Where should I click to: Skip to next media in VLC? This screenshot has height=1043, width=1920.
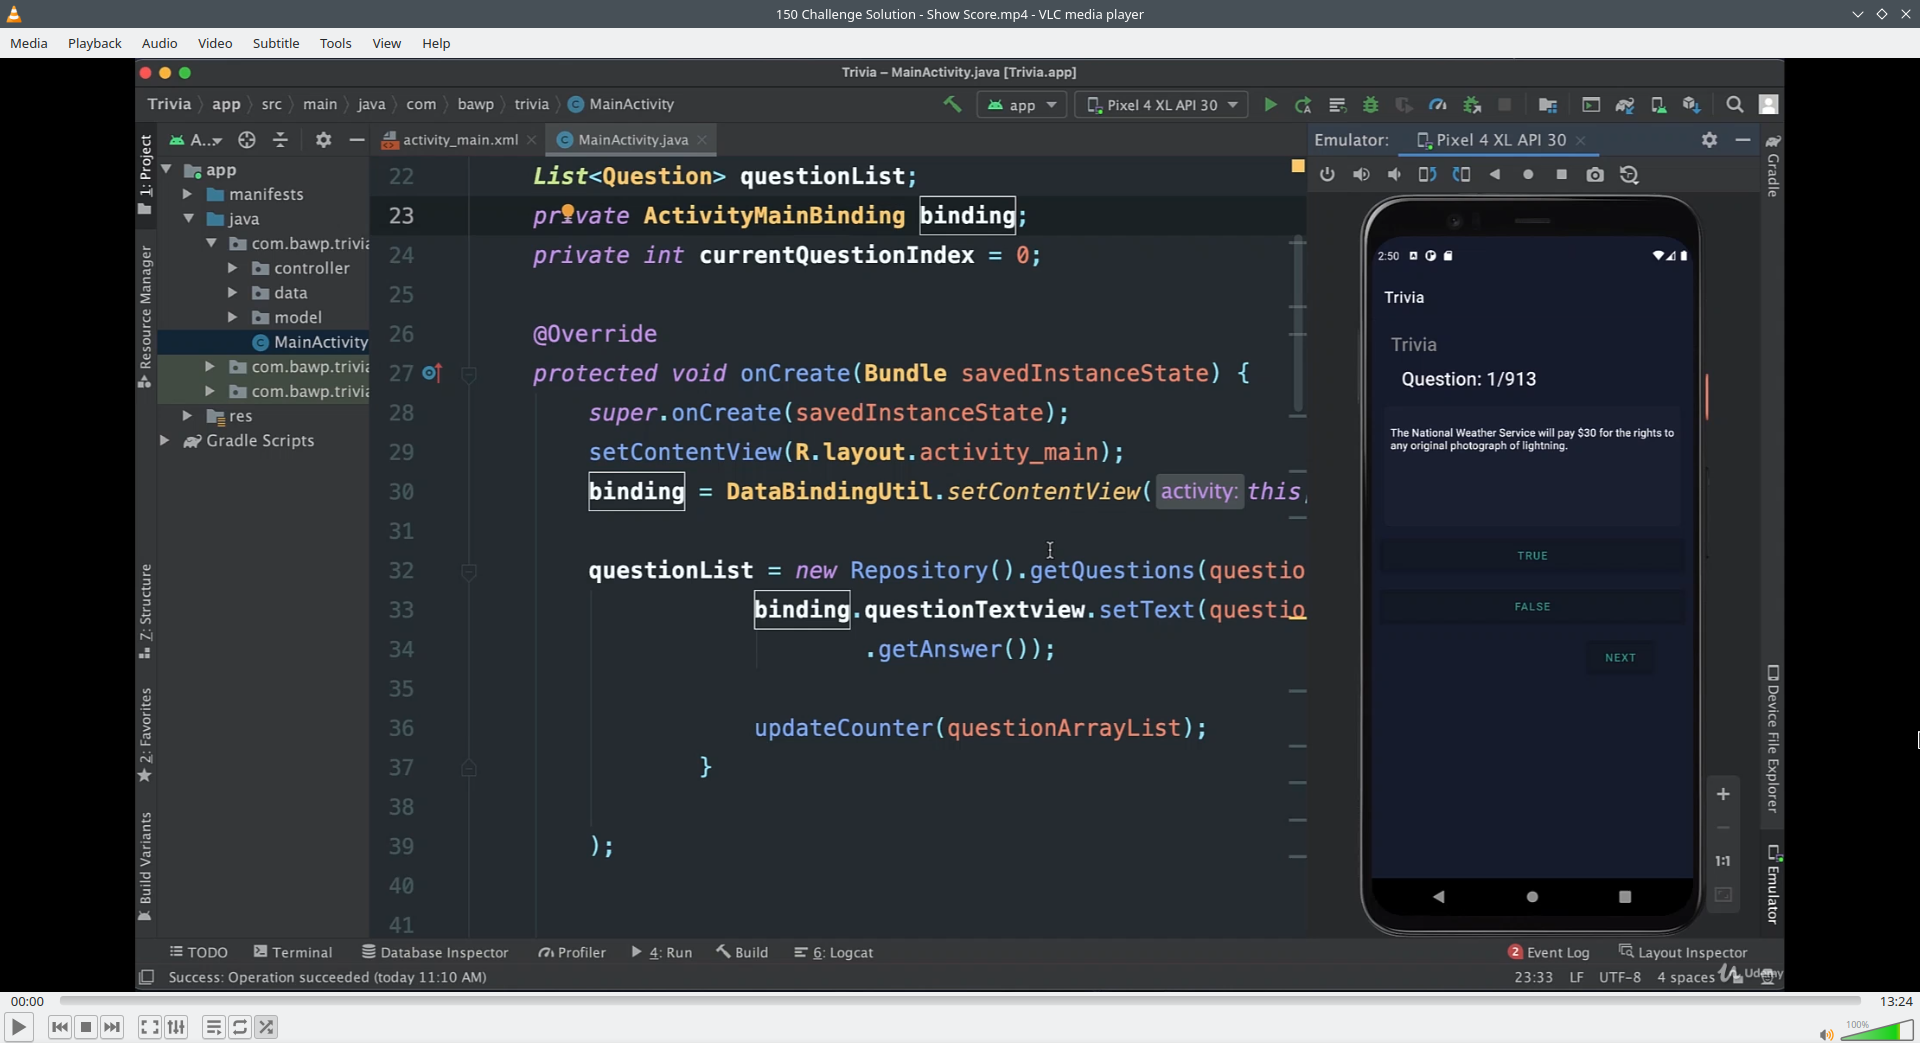pyautogui.click(x=112, y=1027)
